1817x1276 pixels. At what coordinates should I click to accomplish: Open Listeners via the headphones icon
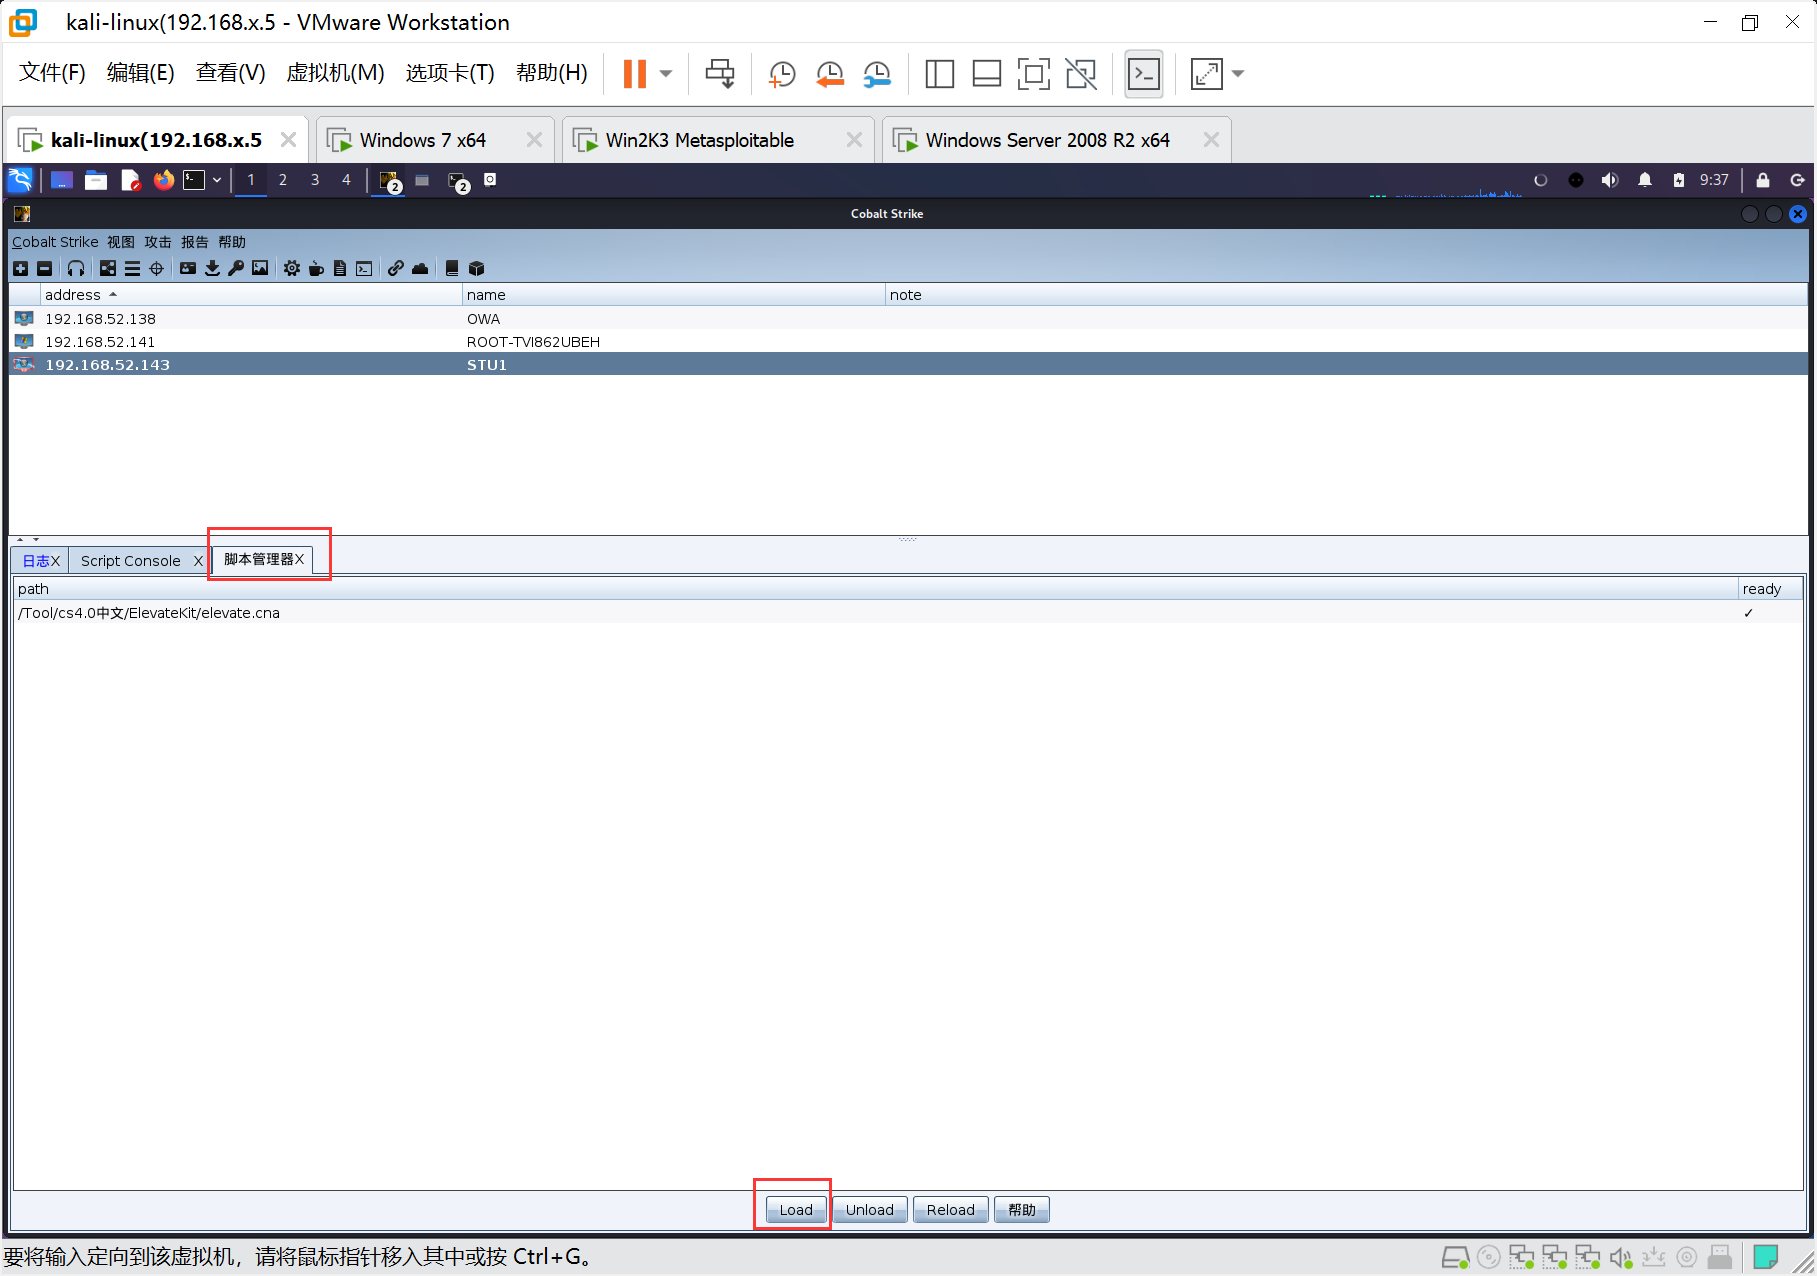coord(76,268)
